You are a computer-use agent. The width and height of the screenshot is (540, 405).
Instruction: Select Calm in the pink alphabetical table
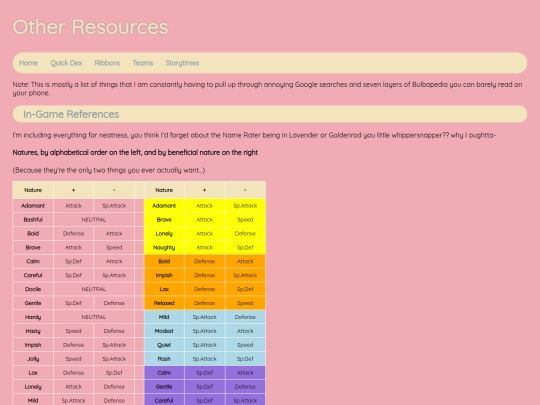pos(33,261)
